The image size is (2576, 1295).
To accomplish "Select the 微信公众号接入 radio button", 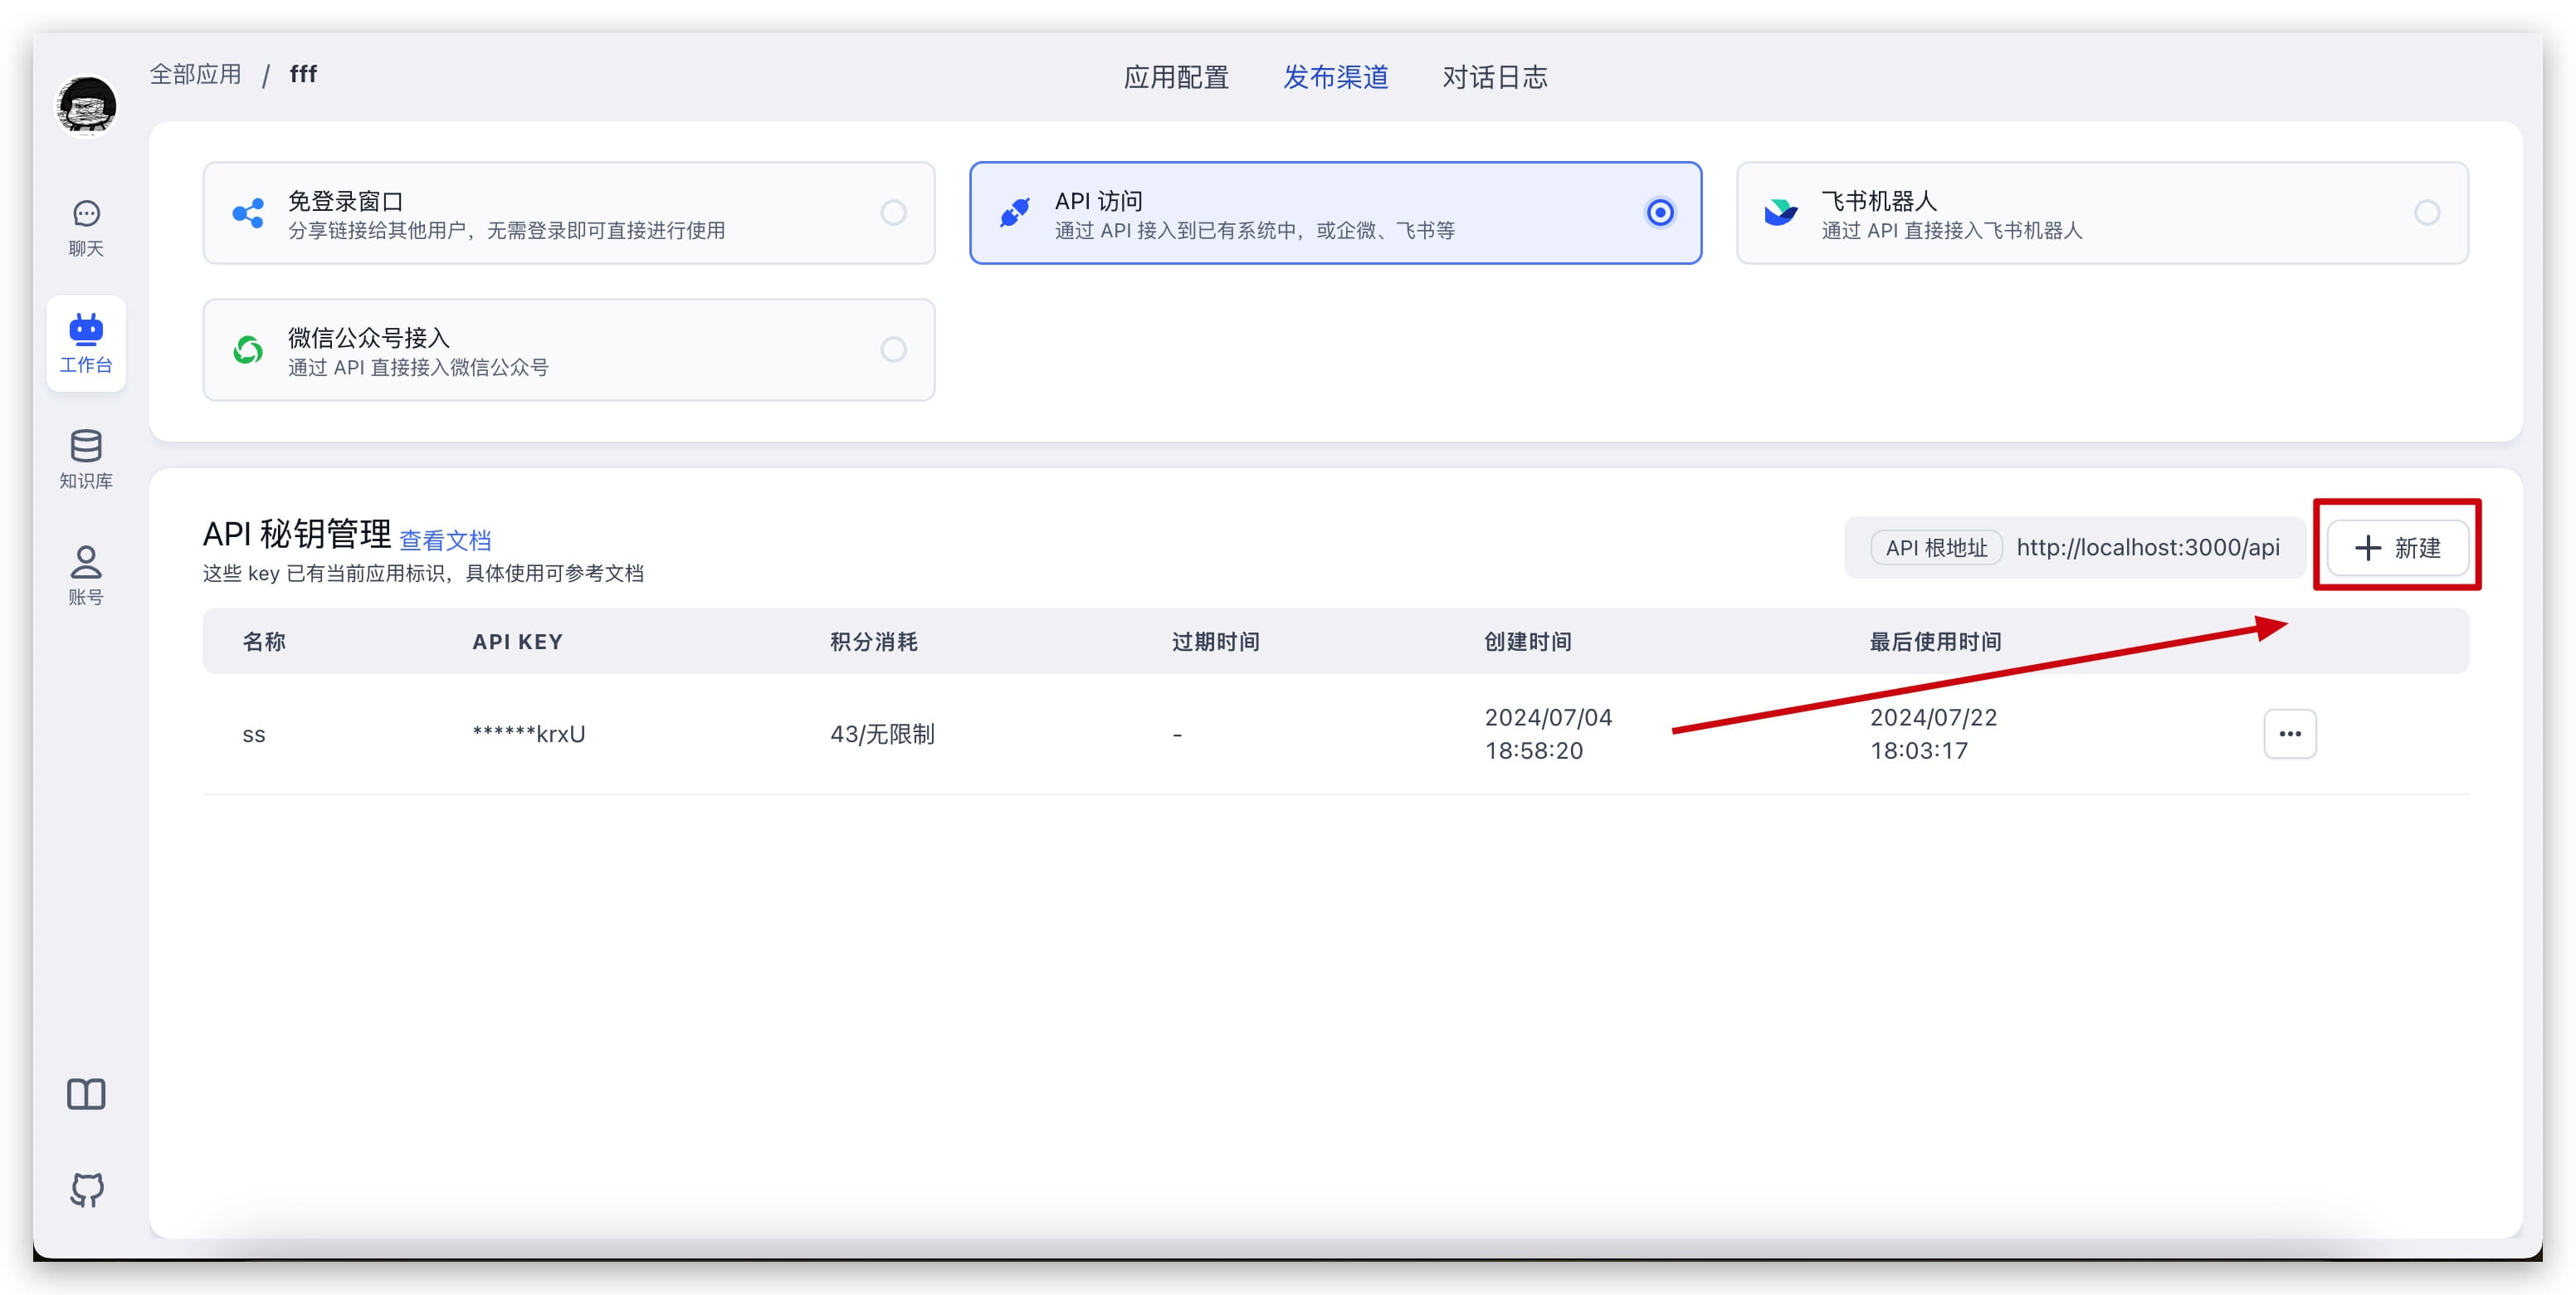I will (x=893, y=349).
